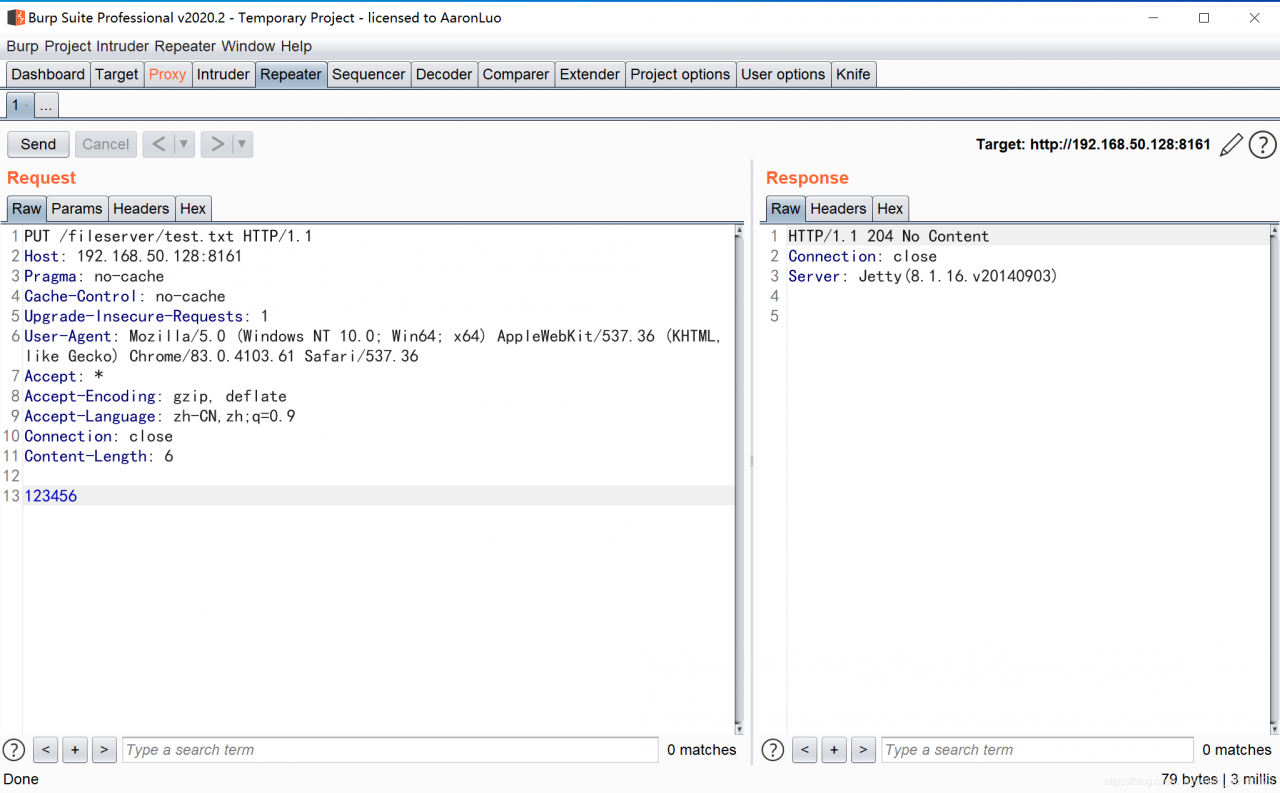This screenshot has height=793, width=1280.
Task: Click the pencil icon to edit target
Action: coord(1231,145)
